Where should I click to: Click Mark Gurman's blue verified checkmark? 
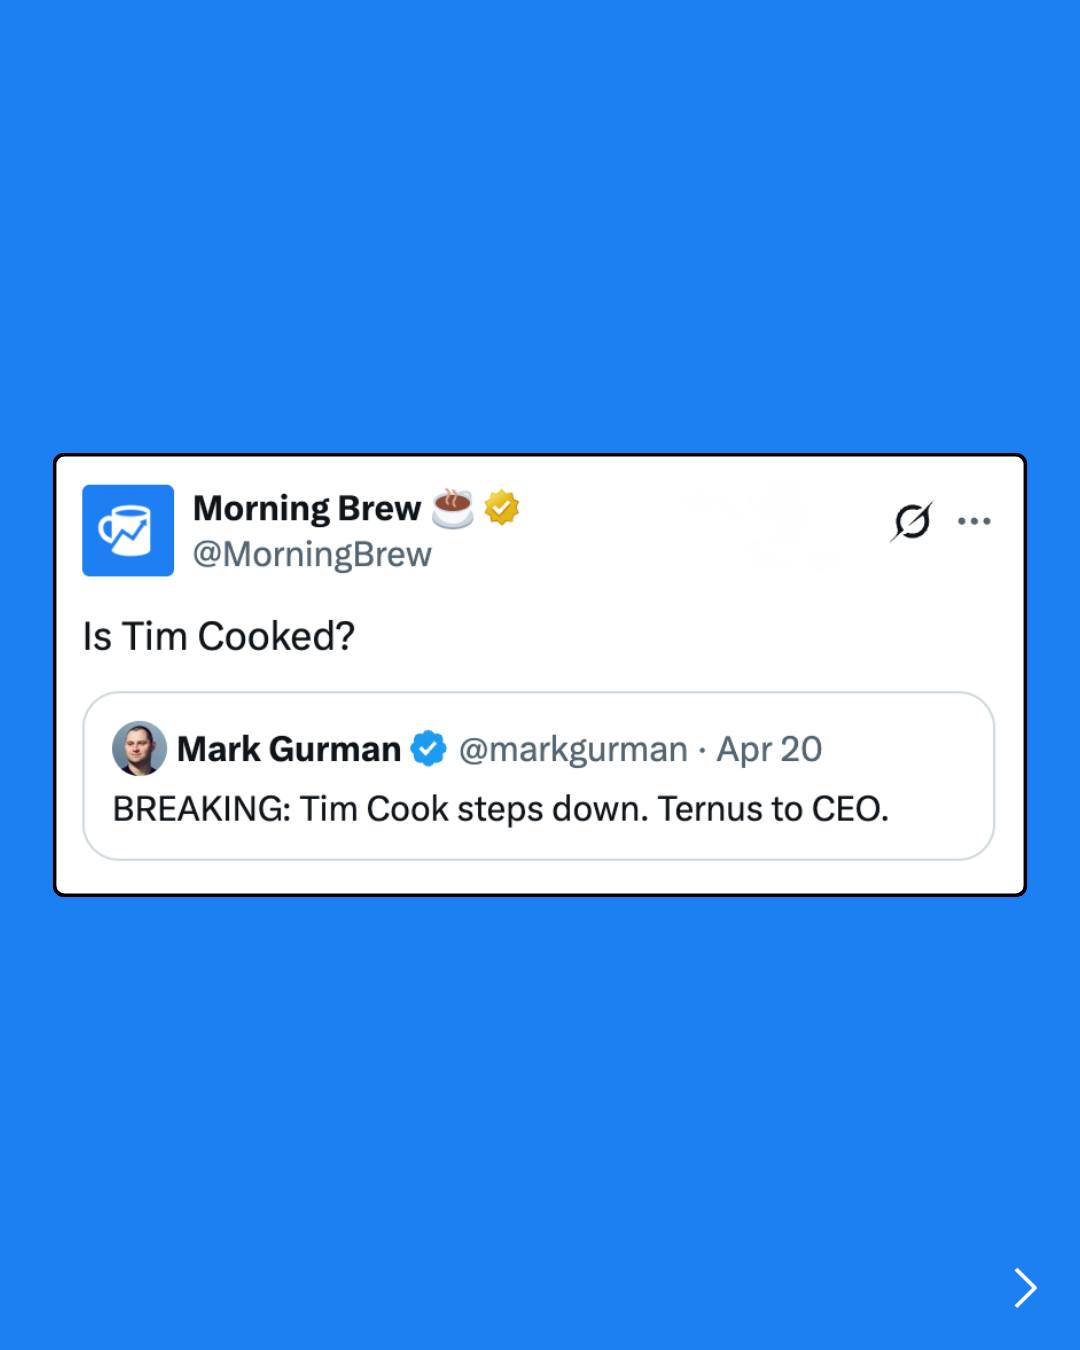(429, 749)
